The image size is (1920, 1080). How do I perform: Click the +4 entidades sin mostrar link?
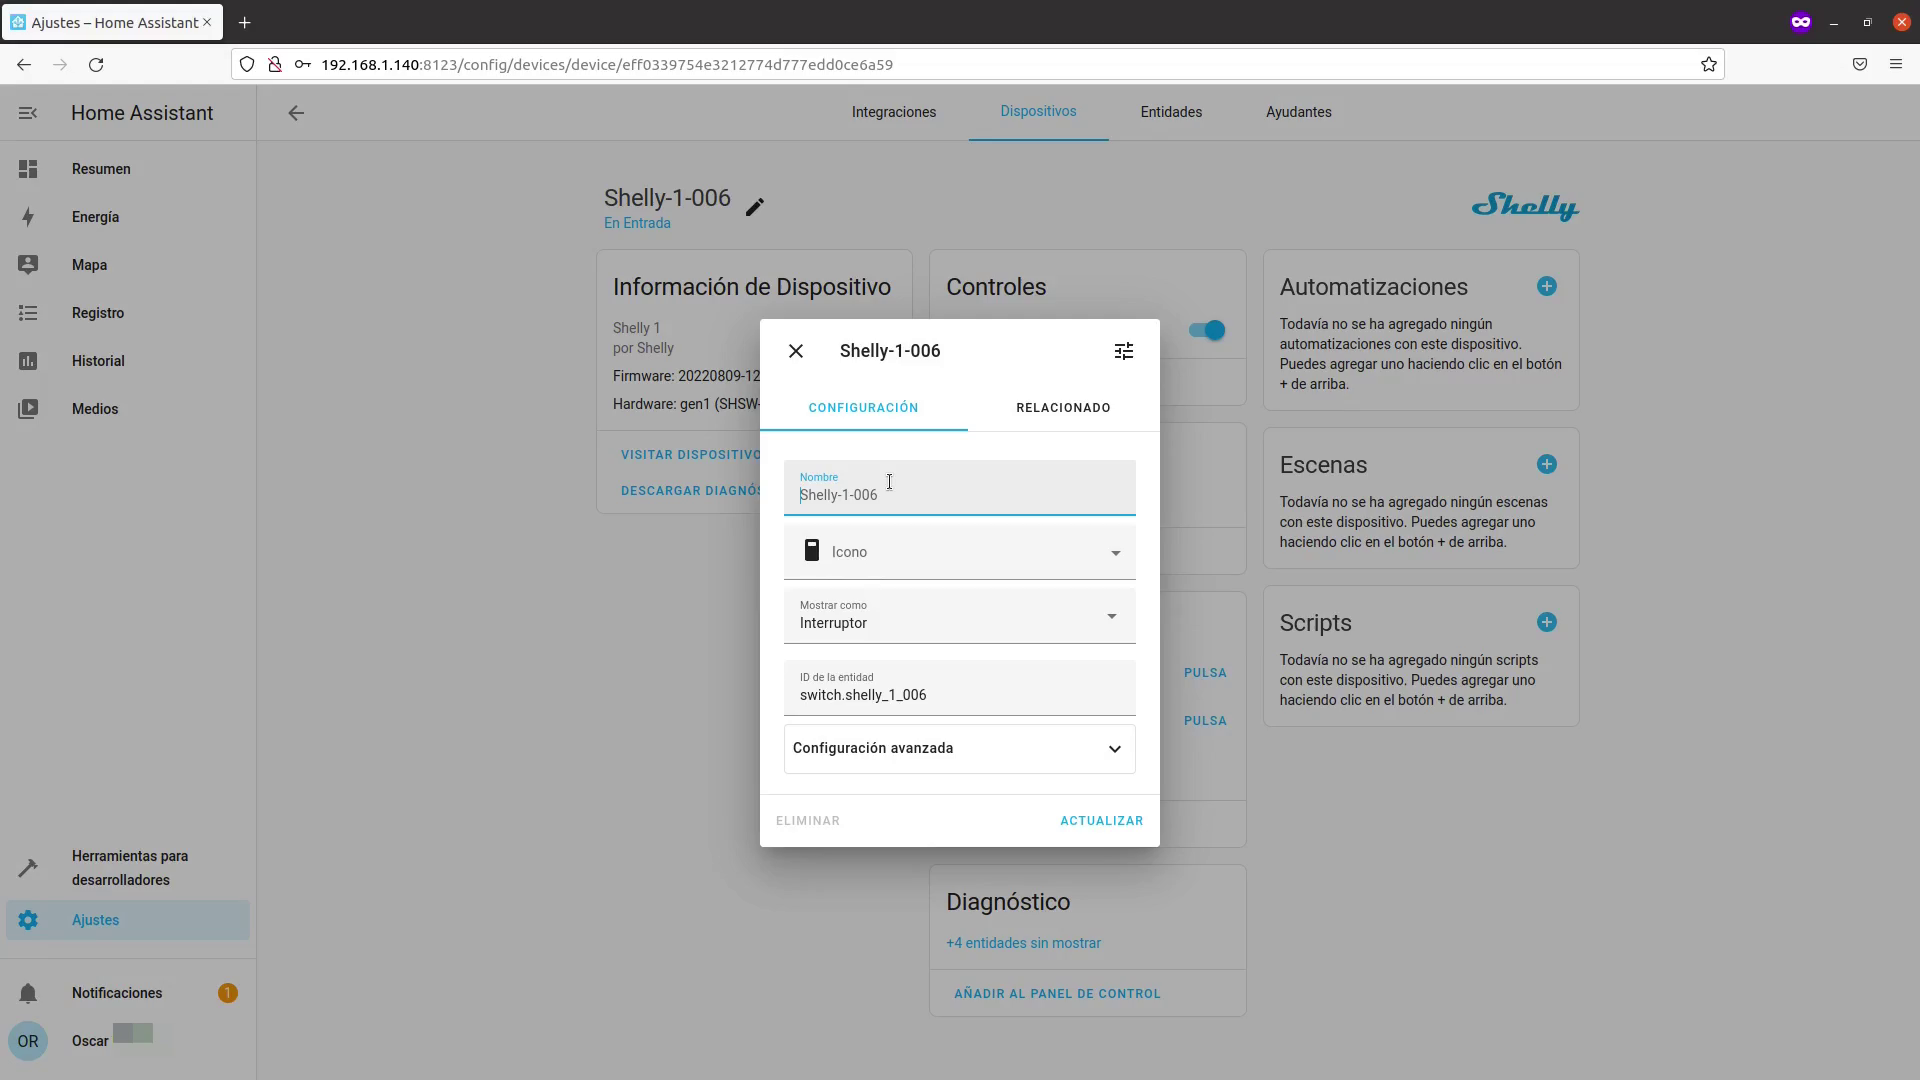coord(1023,943)
